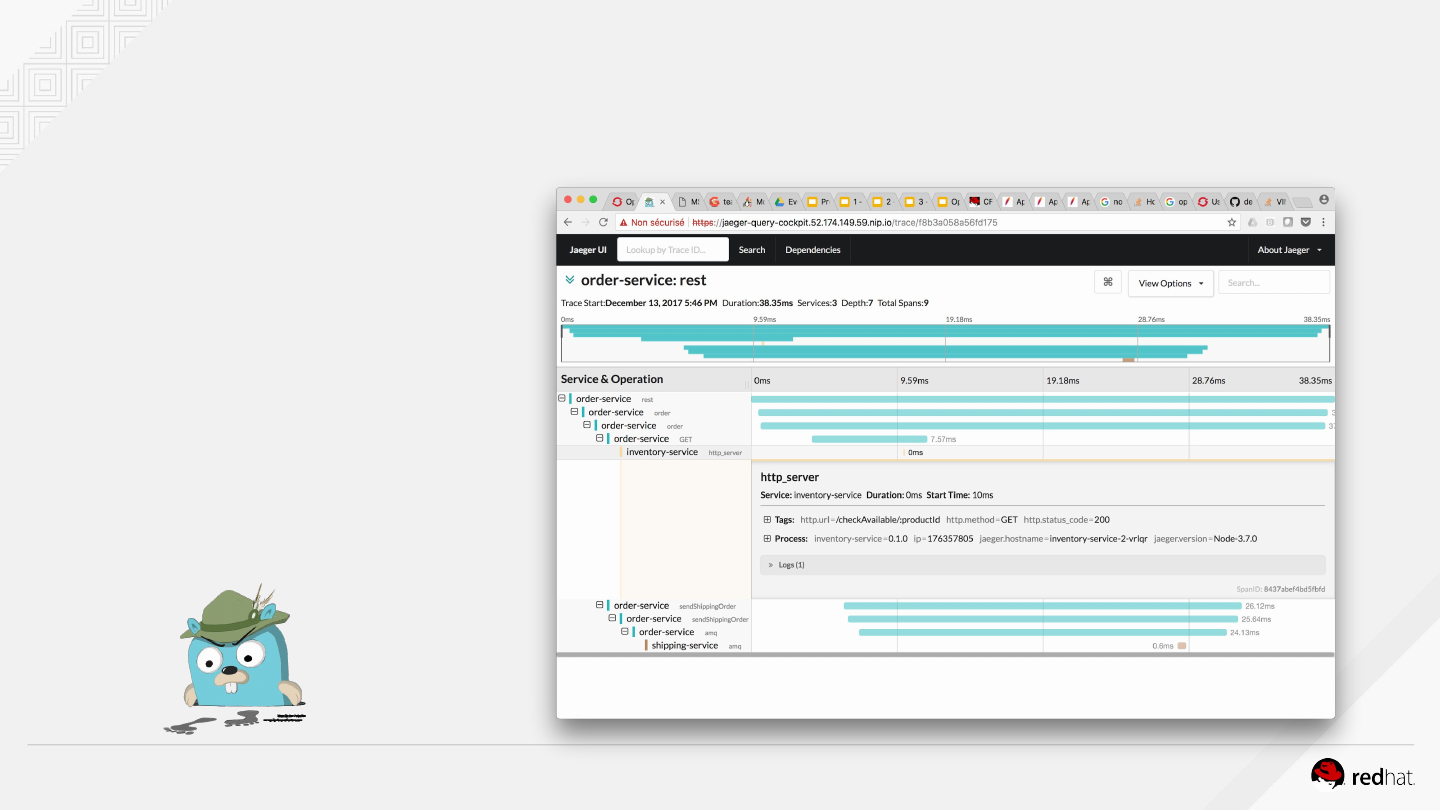The width and height of the screenshot is (1440, 810).
Task: Expand the Process section in span details
Action: click(x=767, y=539)
